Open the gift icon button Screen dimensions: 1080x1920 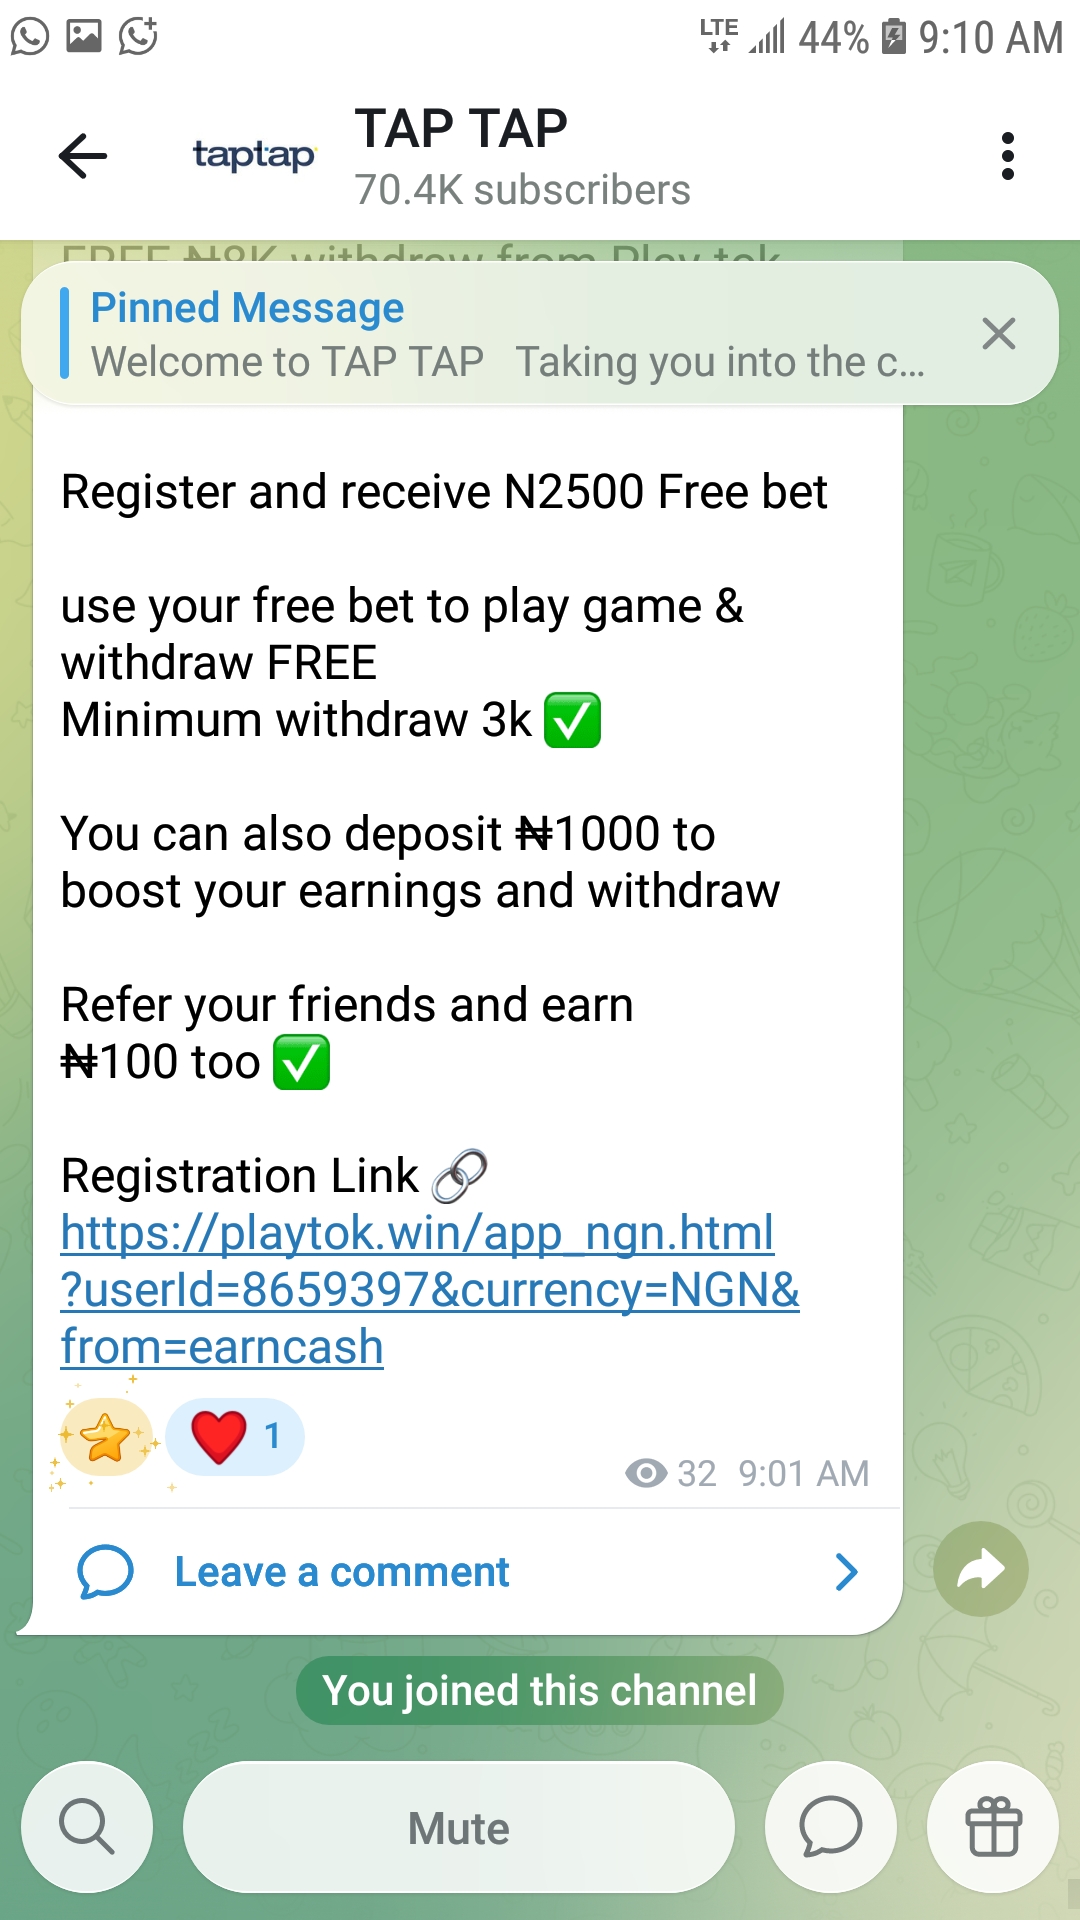[993, 1827]
